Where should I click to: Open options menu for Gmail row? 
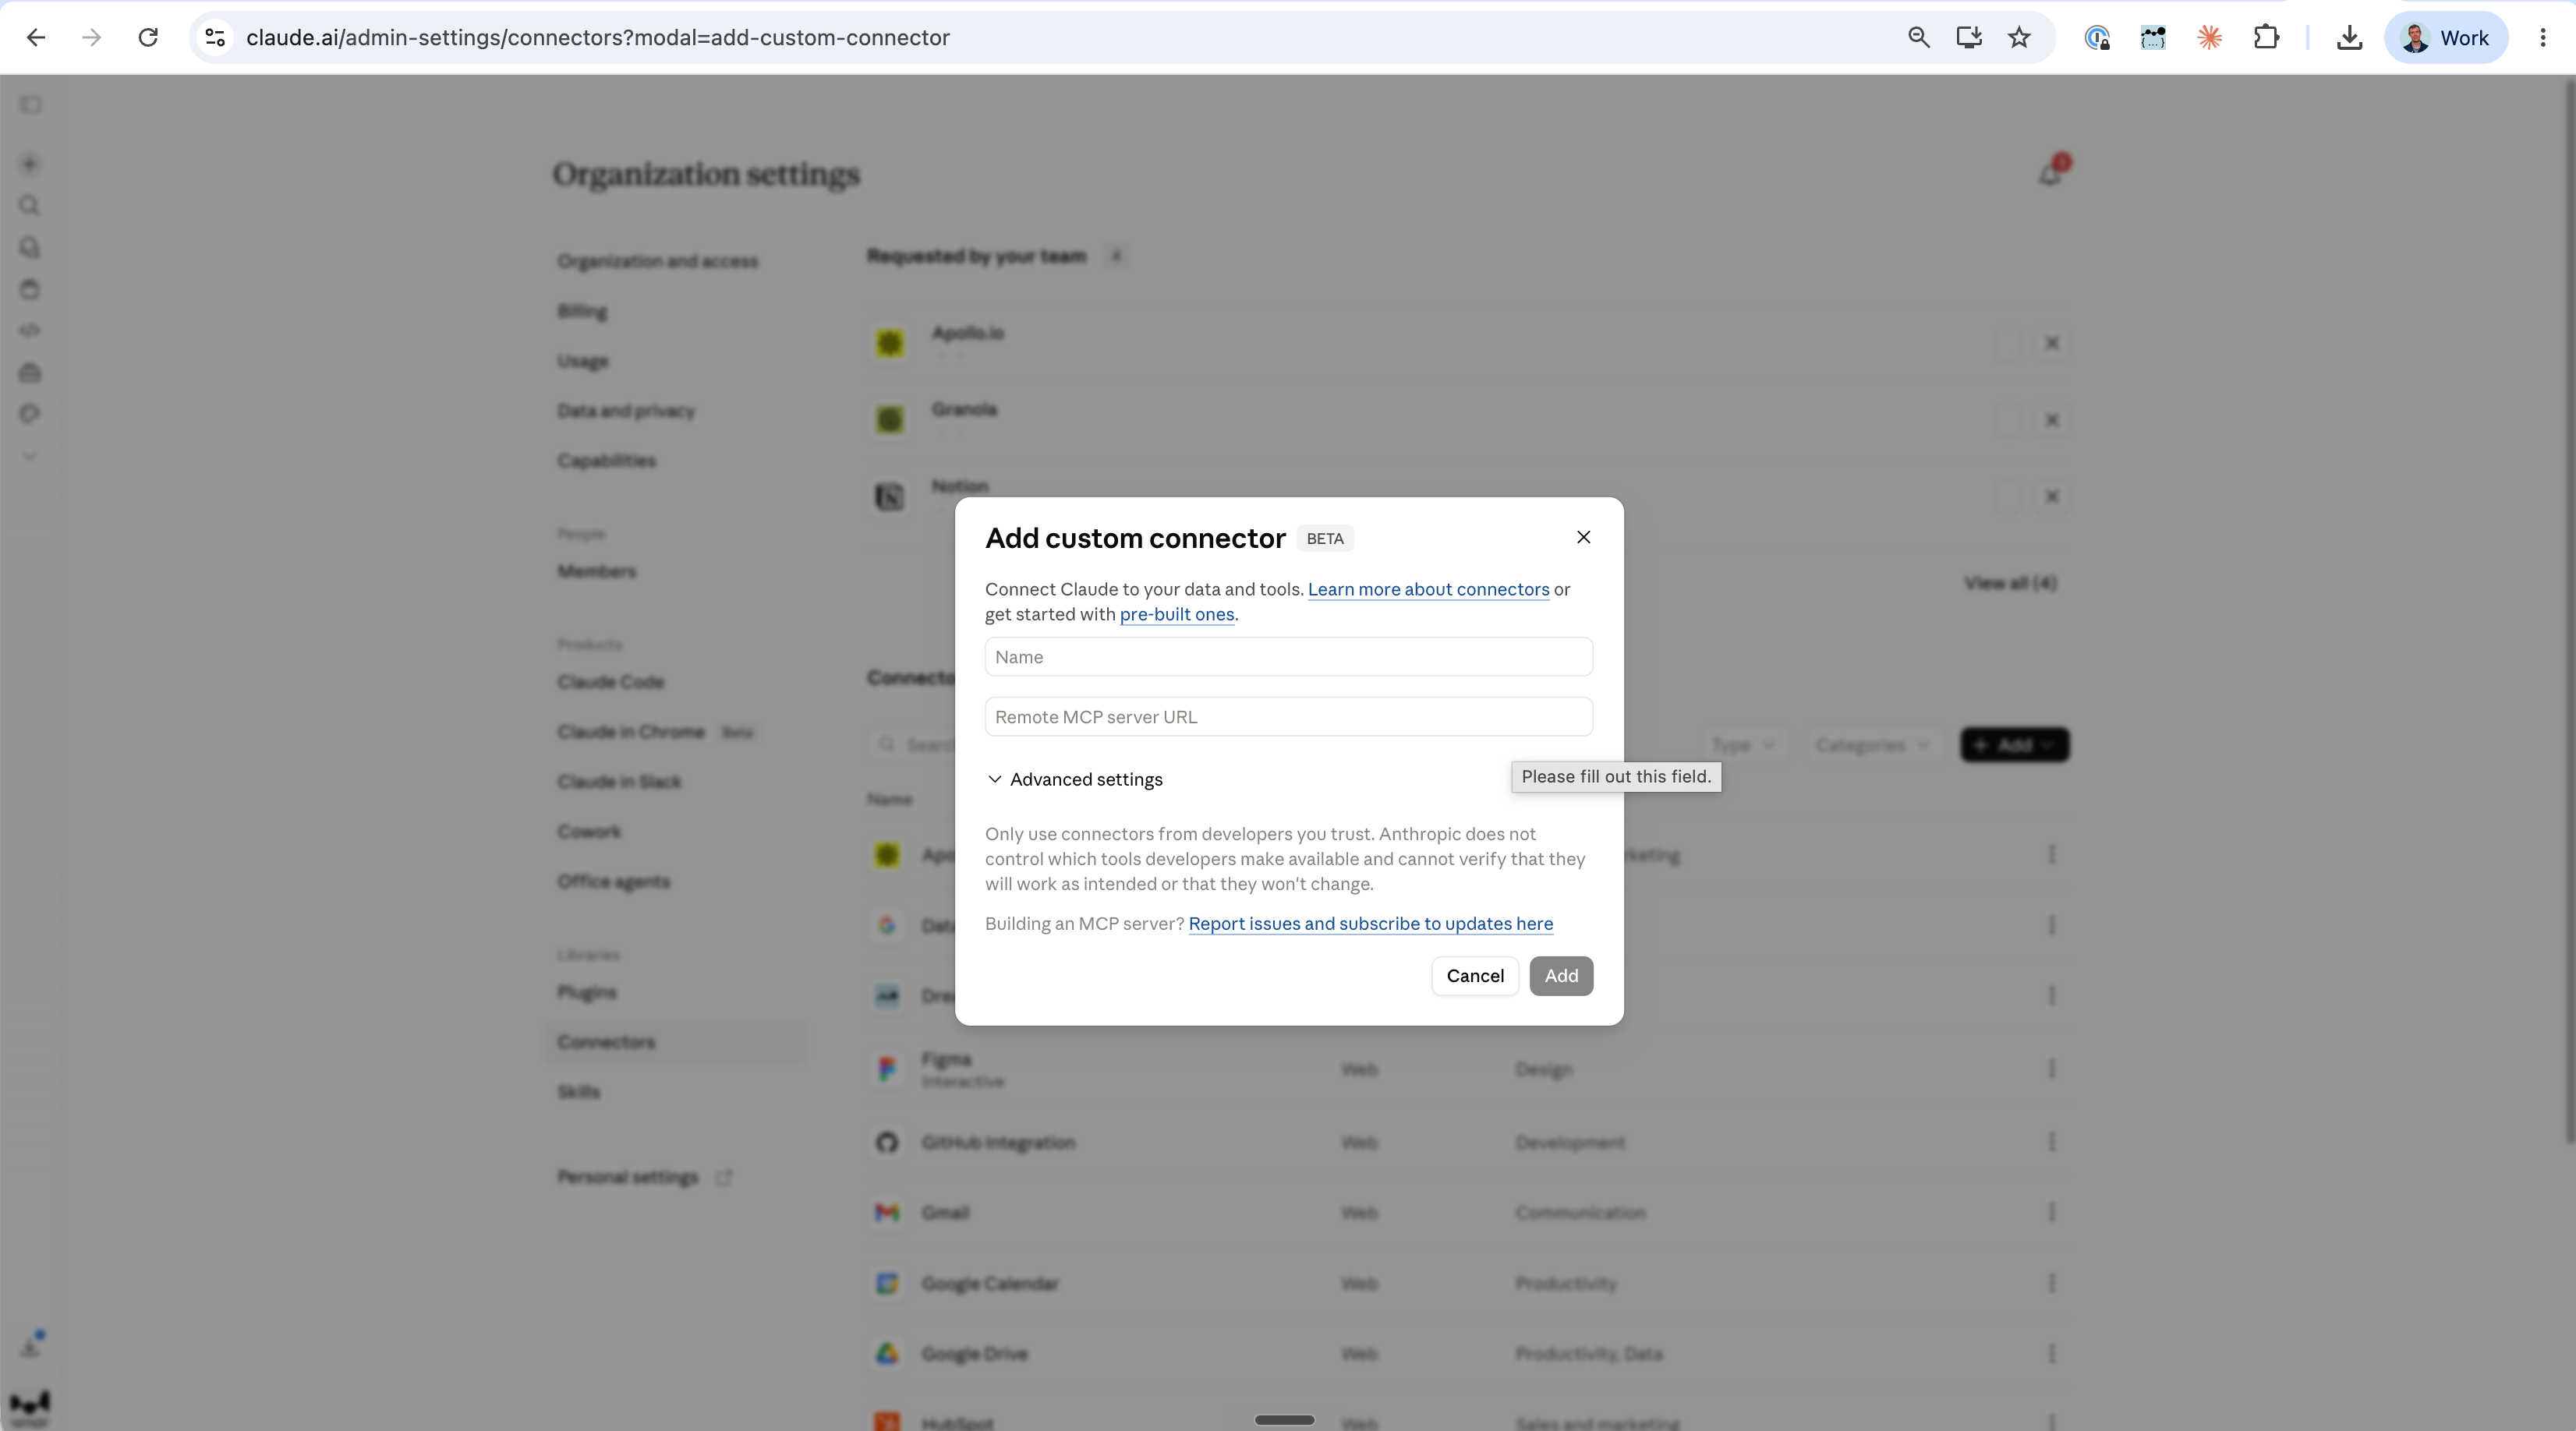[2052, 1212]
